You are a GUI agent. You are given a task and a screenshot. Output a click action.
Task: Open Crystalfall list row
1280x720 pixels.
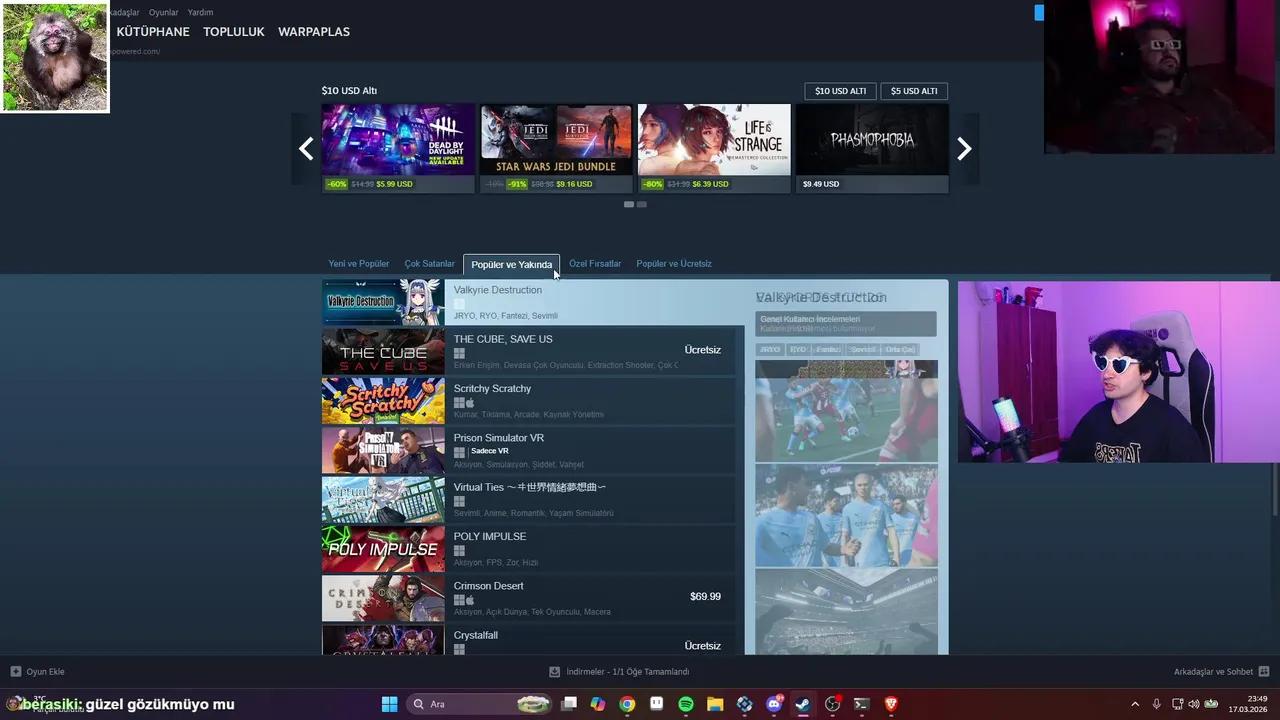pos(528,640)
